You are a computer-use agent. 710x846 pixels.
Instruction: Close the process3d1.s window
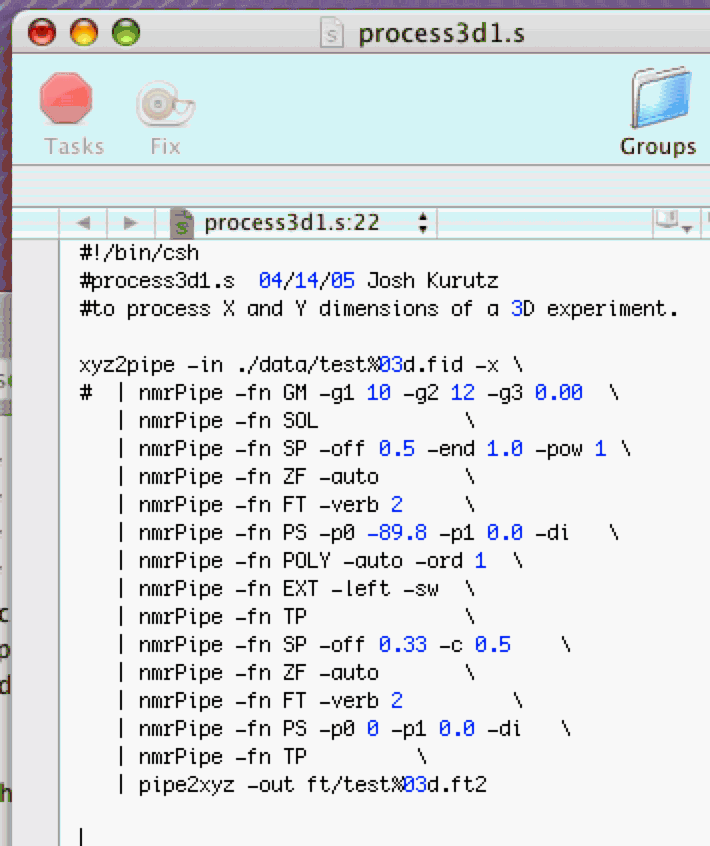pos(43,34)
